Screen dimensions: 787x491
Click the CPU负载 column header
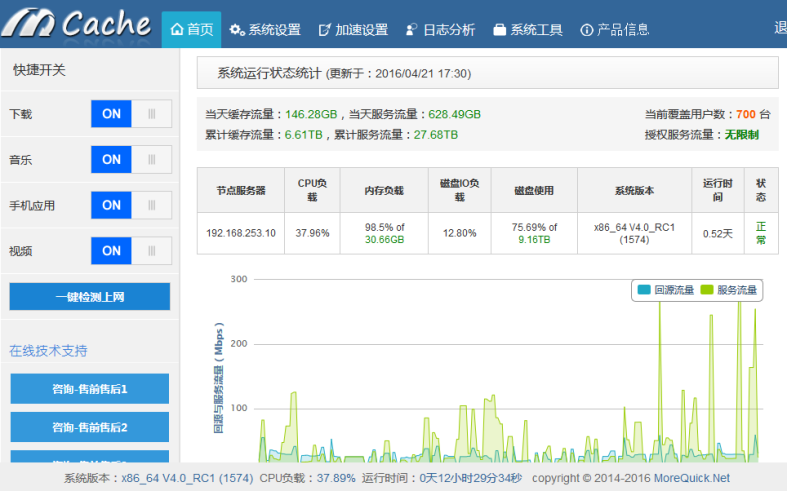click(312, 190)
